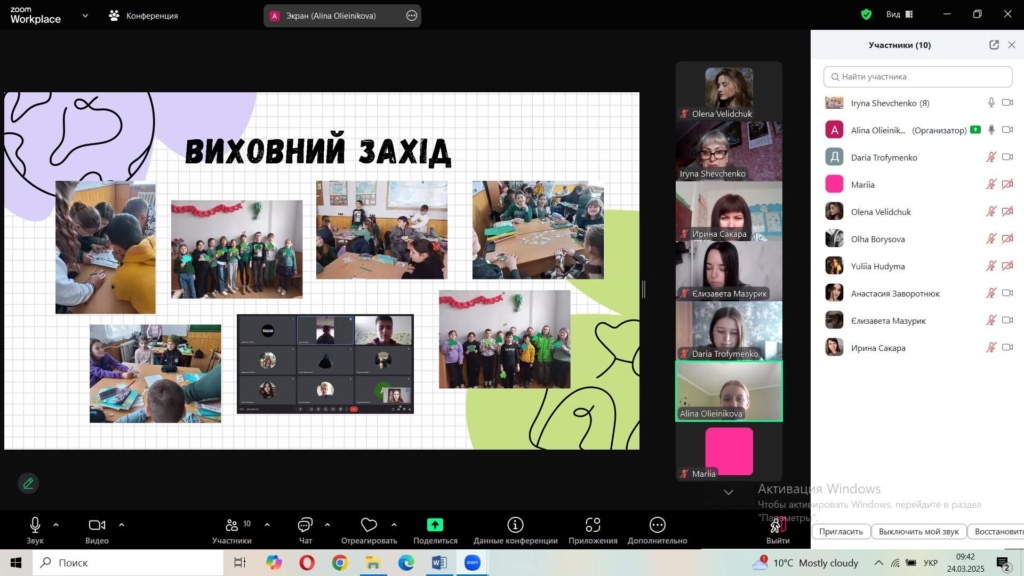Toggle Iryna Shevchenko microphone icon

click(x=991, y=103)
